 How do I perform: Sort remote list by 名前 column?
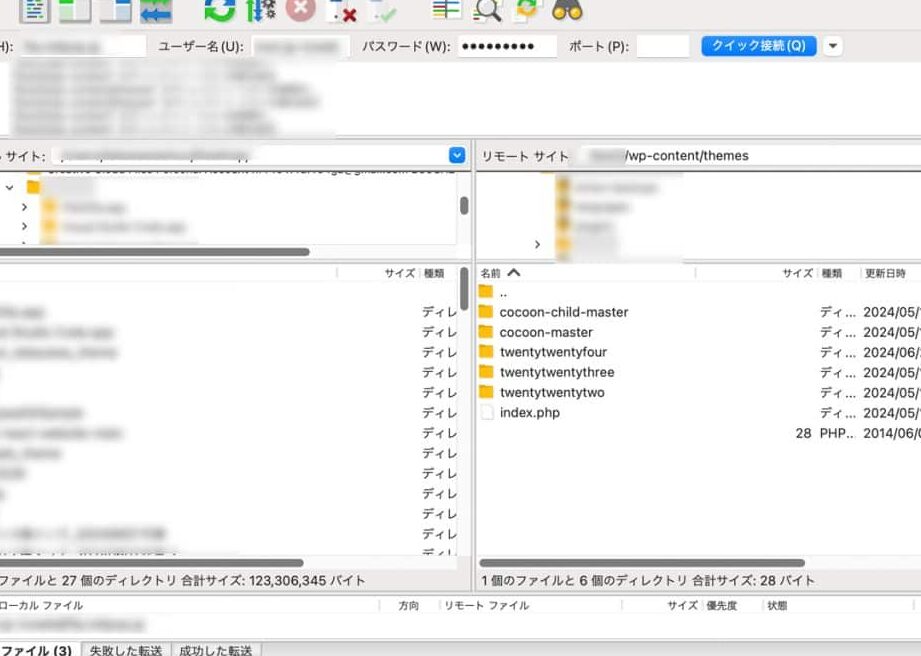click(490, 273)
